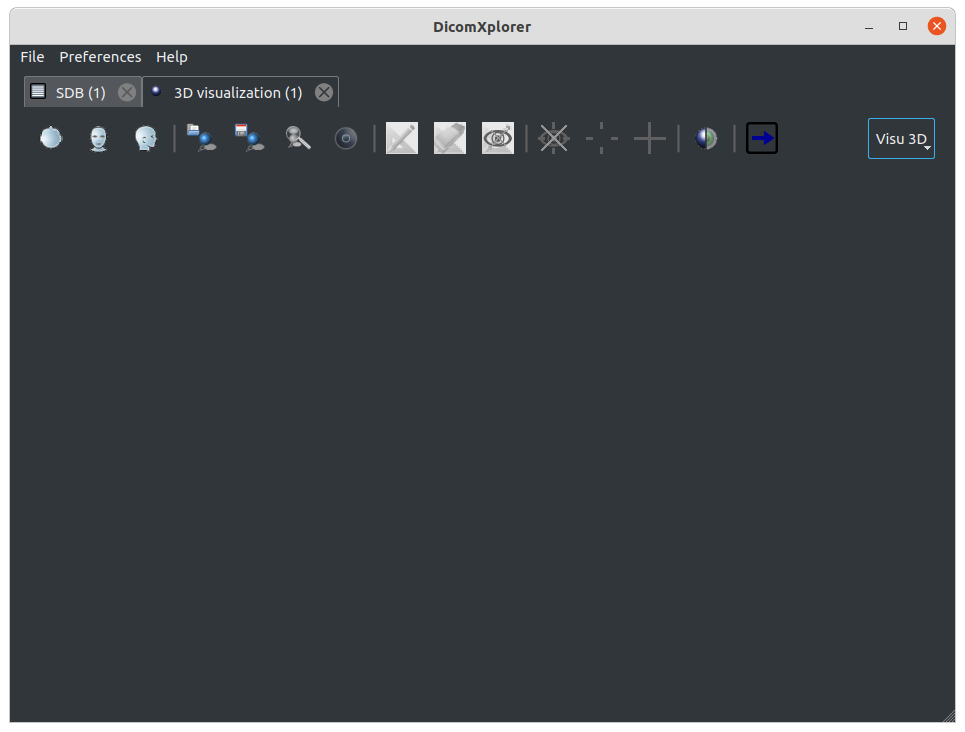Close the 3D visualization (1) tab

tap(324, 92)
